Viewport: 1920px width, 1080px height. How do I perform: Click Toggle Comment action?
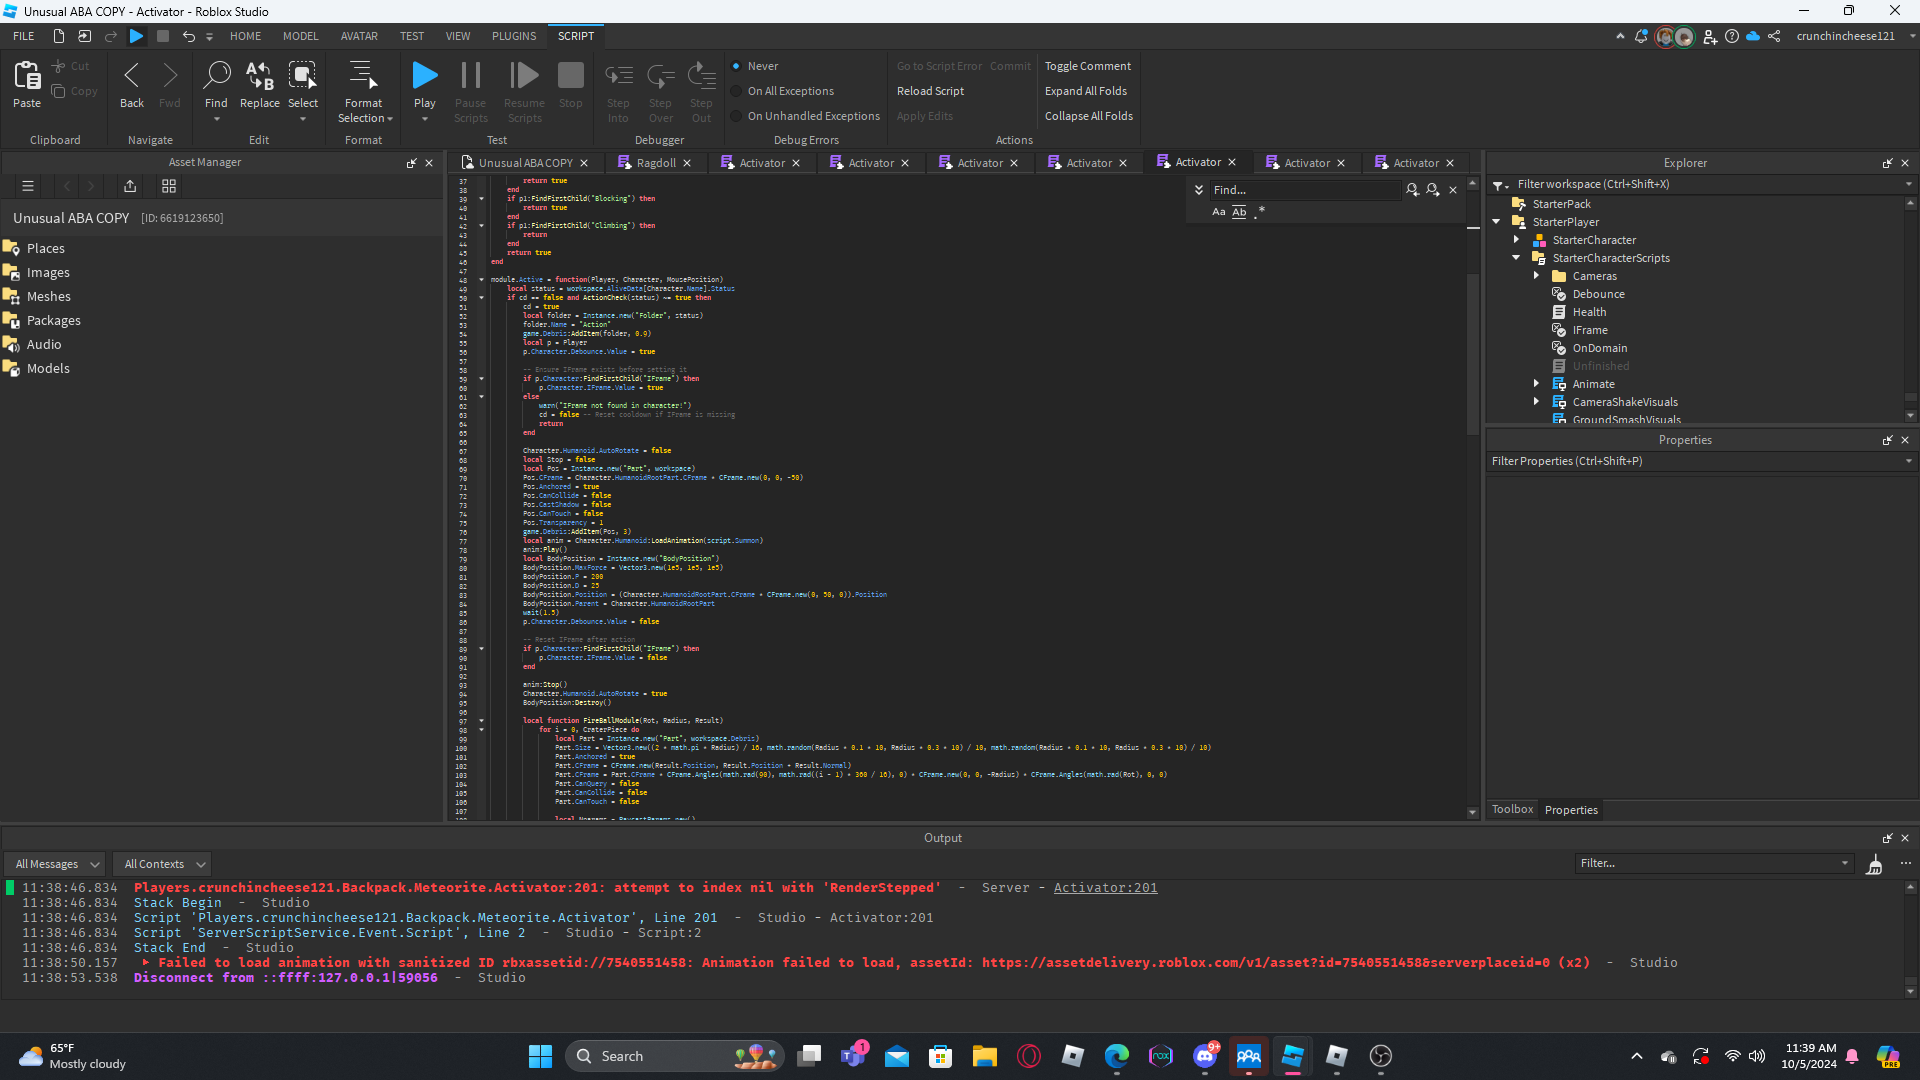(1087, 66)
